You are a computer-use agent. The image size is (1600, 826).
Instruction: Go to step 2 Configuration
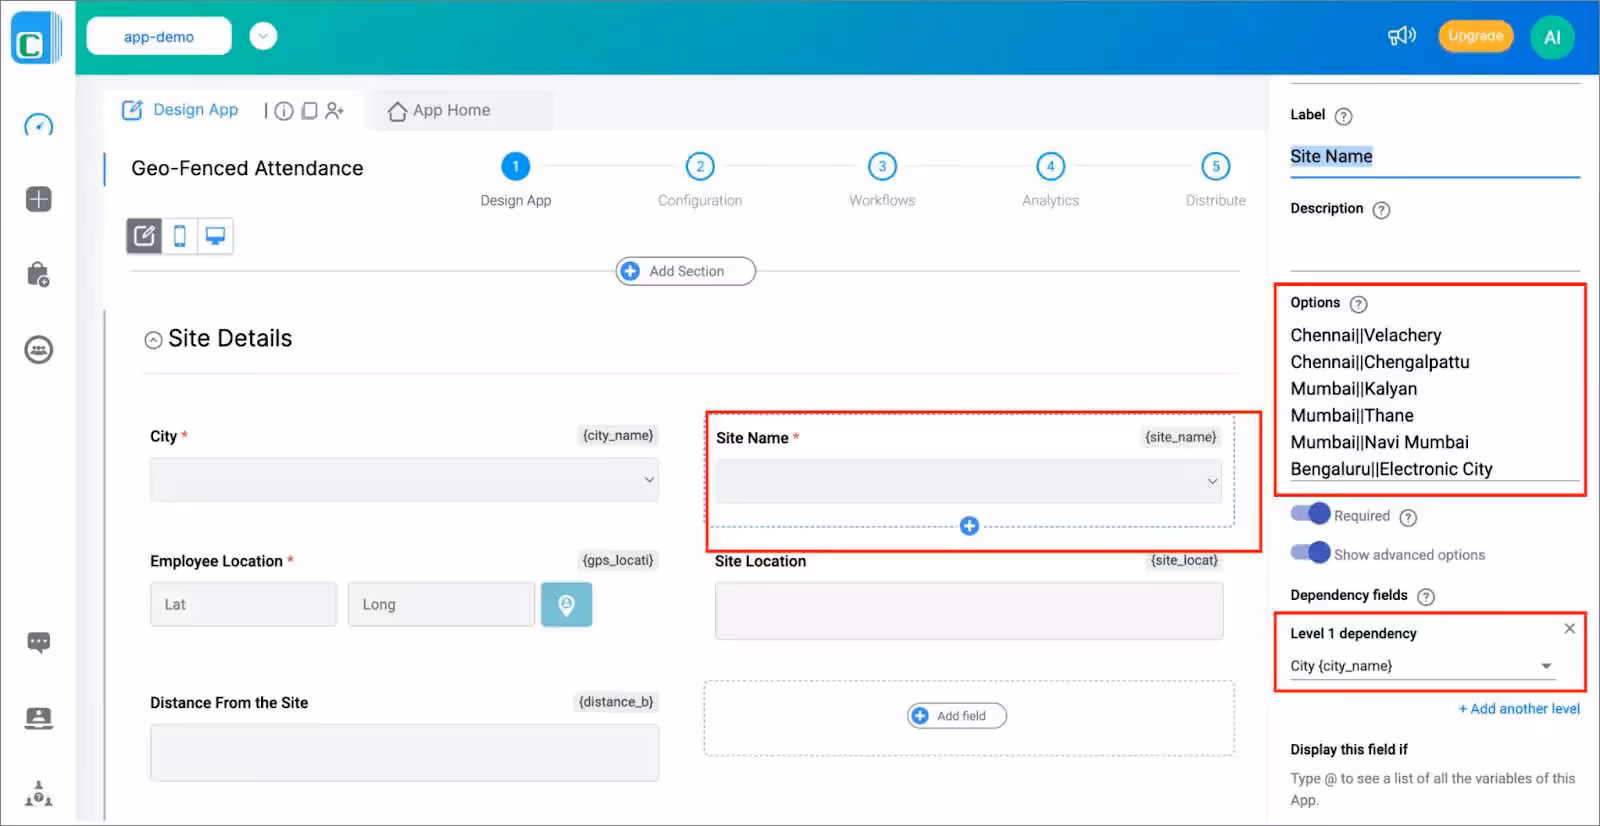pos(700,167)
